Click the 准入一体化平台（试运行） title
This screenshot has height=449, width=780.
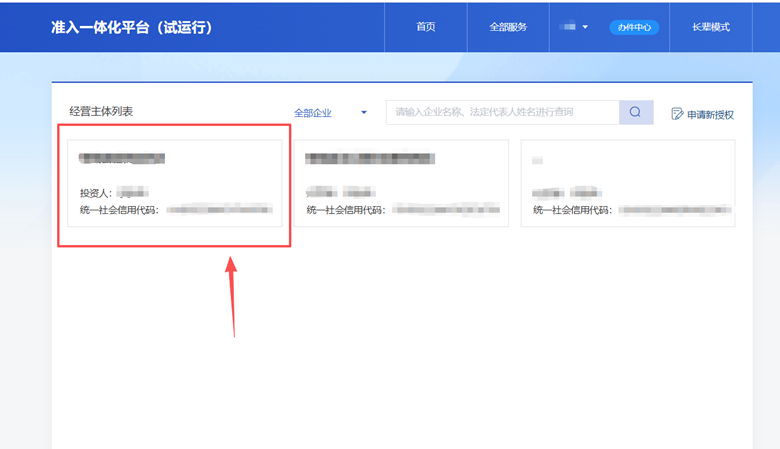131,27
